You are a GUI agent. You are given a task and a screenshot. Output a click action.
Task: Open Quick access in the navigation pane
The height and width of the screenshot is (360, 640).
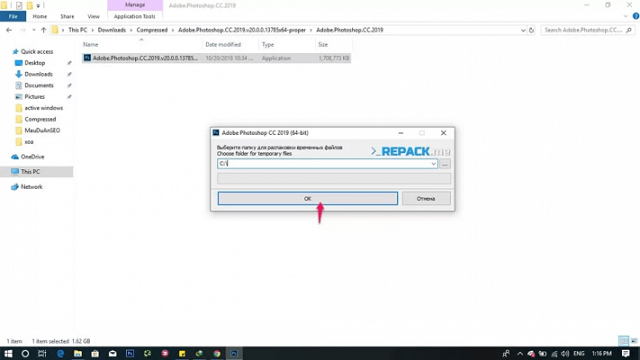tap(37, 51)
